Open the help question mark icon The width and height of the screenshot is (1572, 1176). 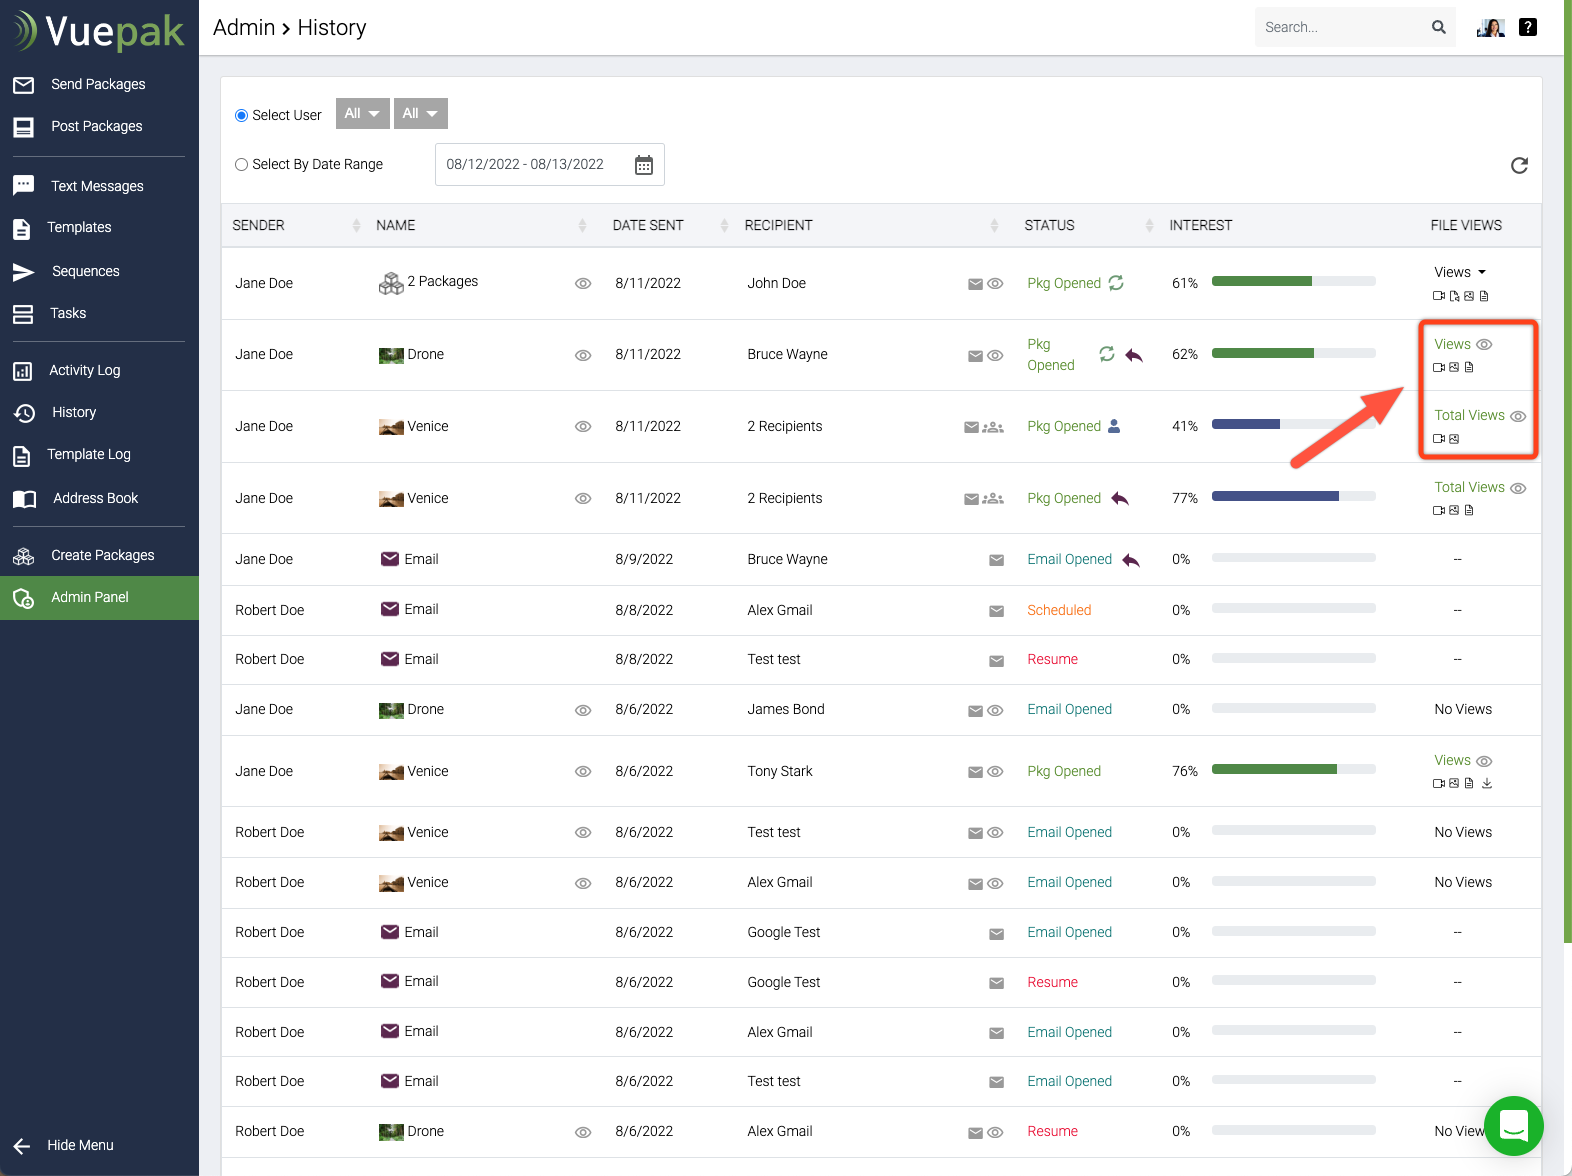pos(1527,27)
